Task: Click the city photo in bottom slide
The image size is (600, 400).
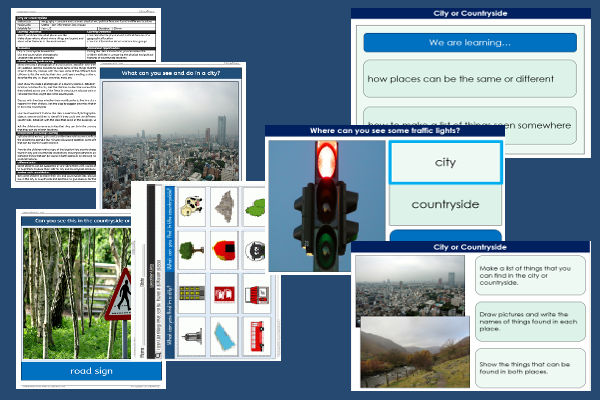Action: point(410,286)
